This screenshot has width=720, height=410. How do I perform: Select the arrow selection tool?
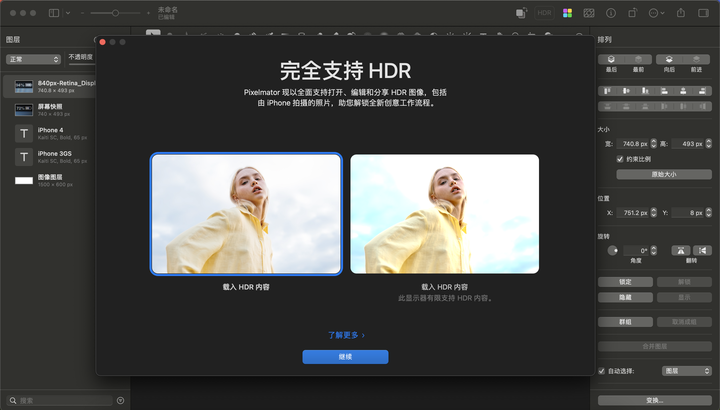click(x=153, y=33)
